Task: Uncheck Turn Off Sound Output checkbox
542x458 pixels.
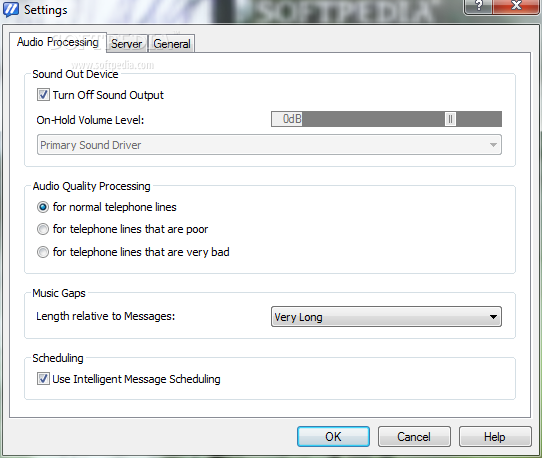Action: pyautogui.click(x=43, y=95)
